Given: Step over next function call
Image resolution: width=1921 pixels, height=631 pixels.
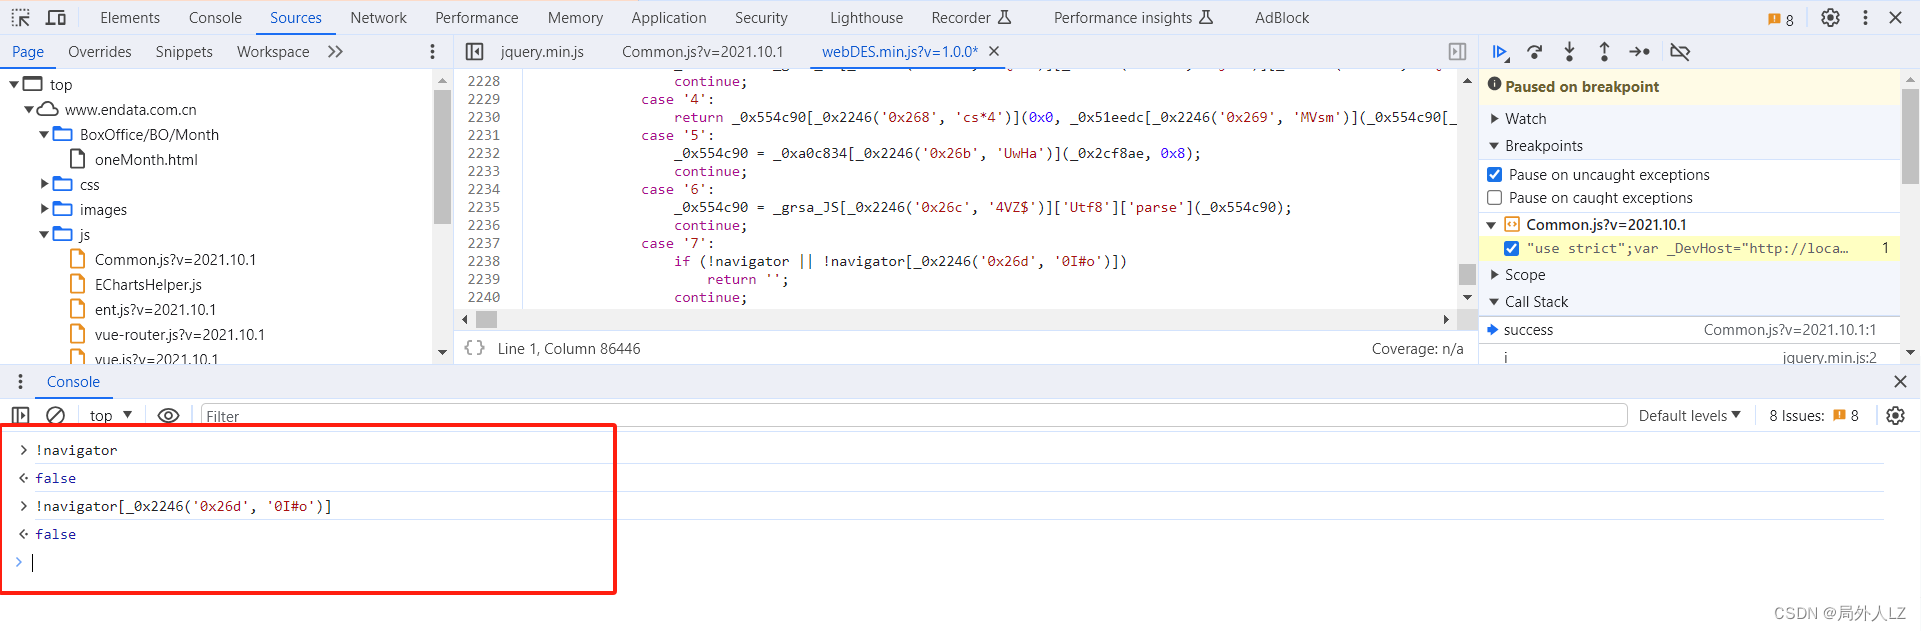Looking at the screenshot, I should point(1535,52).
